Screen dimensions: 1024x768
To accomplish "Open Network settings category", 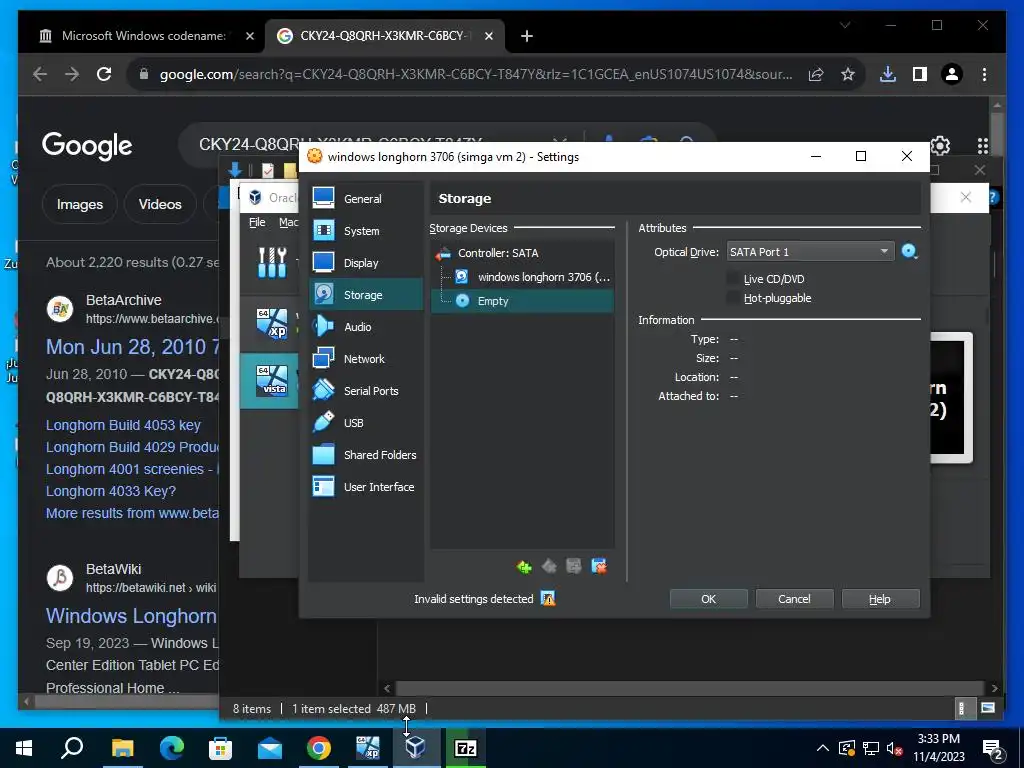I will (x=366, y=359).
